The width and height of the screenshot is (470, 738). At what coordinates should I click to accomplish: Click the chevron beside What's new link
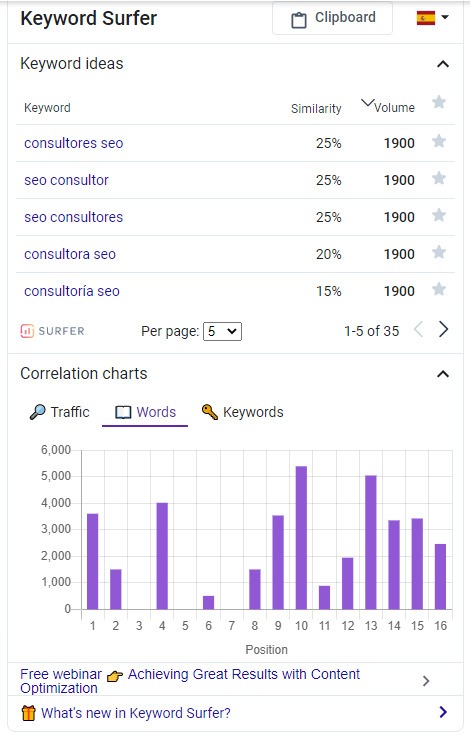click(443, 712)
